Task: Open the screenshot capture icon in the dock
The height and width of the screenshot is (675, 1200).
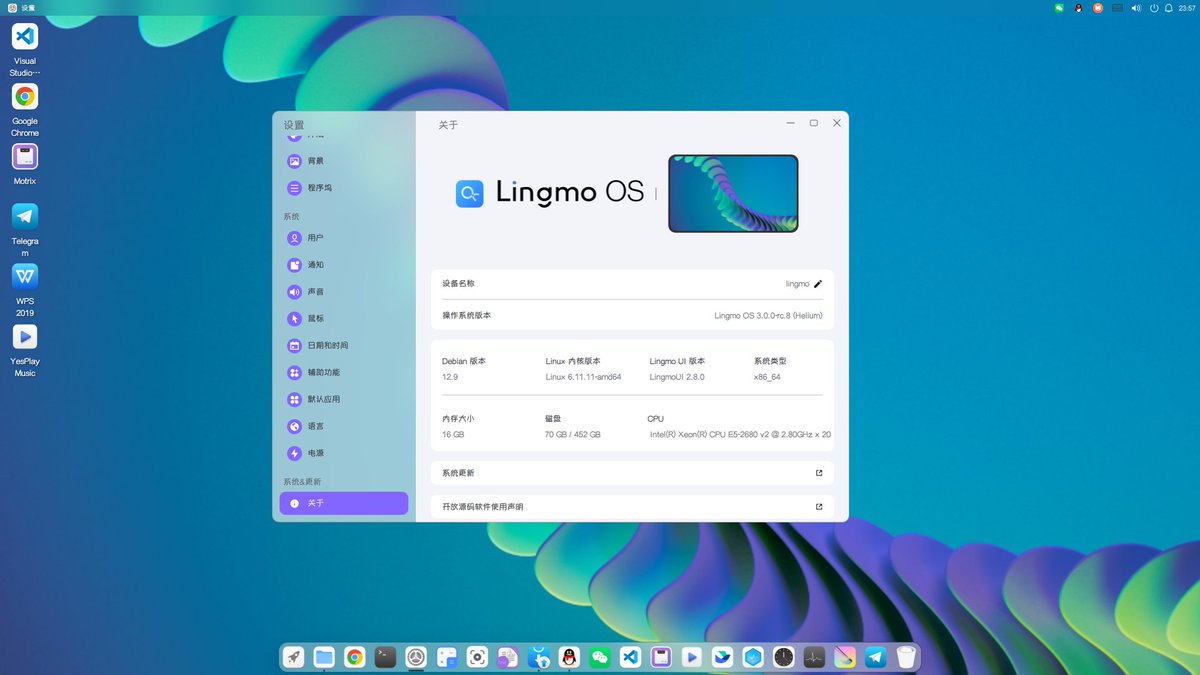Action: (x=477, y=657)
